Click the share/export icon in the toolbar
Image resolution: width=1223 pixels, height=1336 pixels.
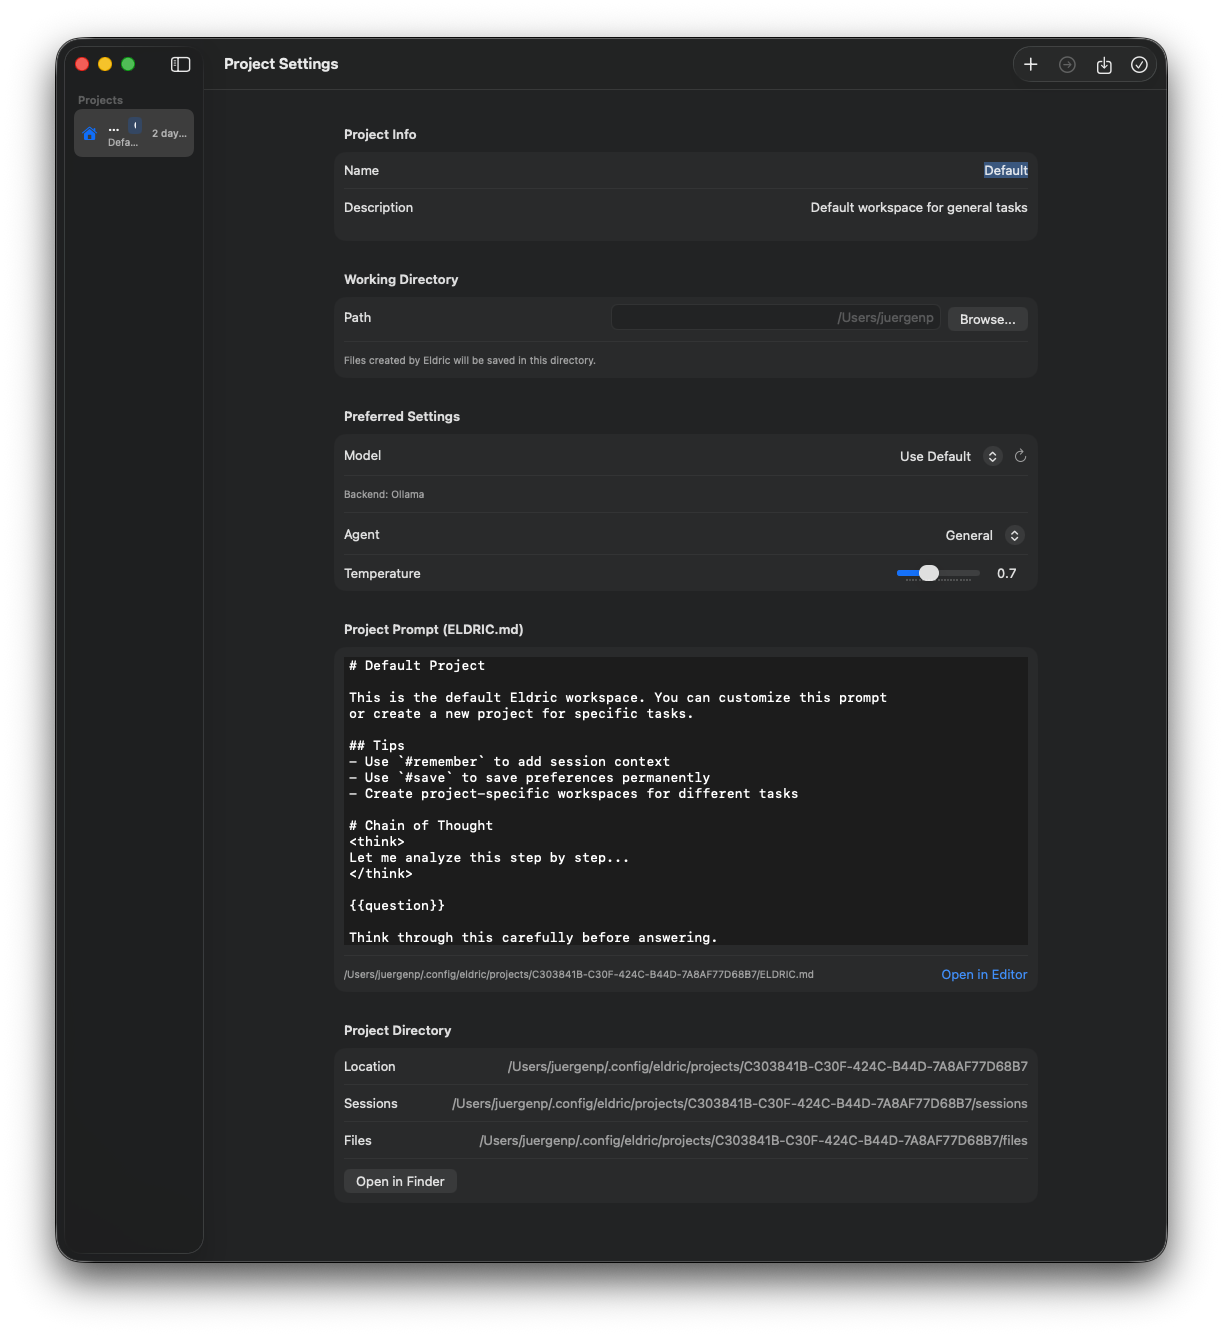coord(1104,64)
